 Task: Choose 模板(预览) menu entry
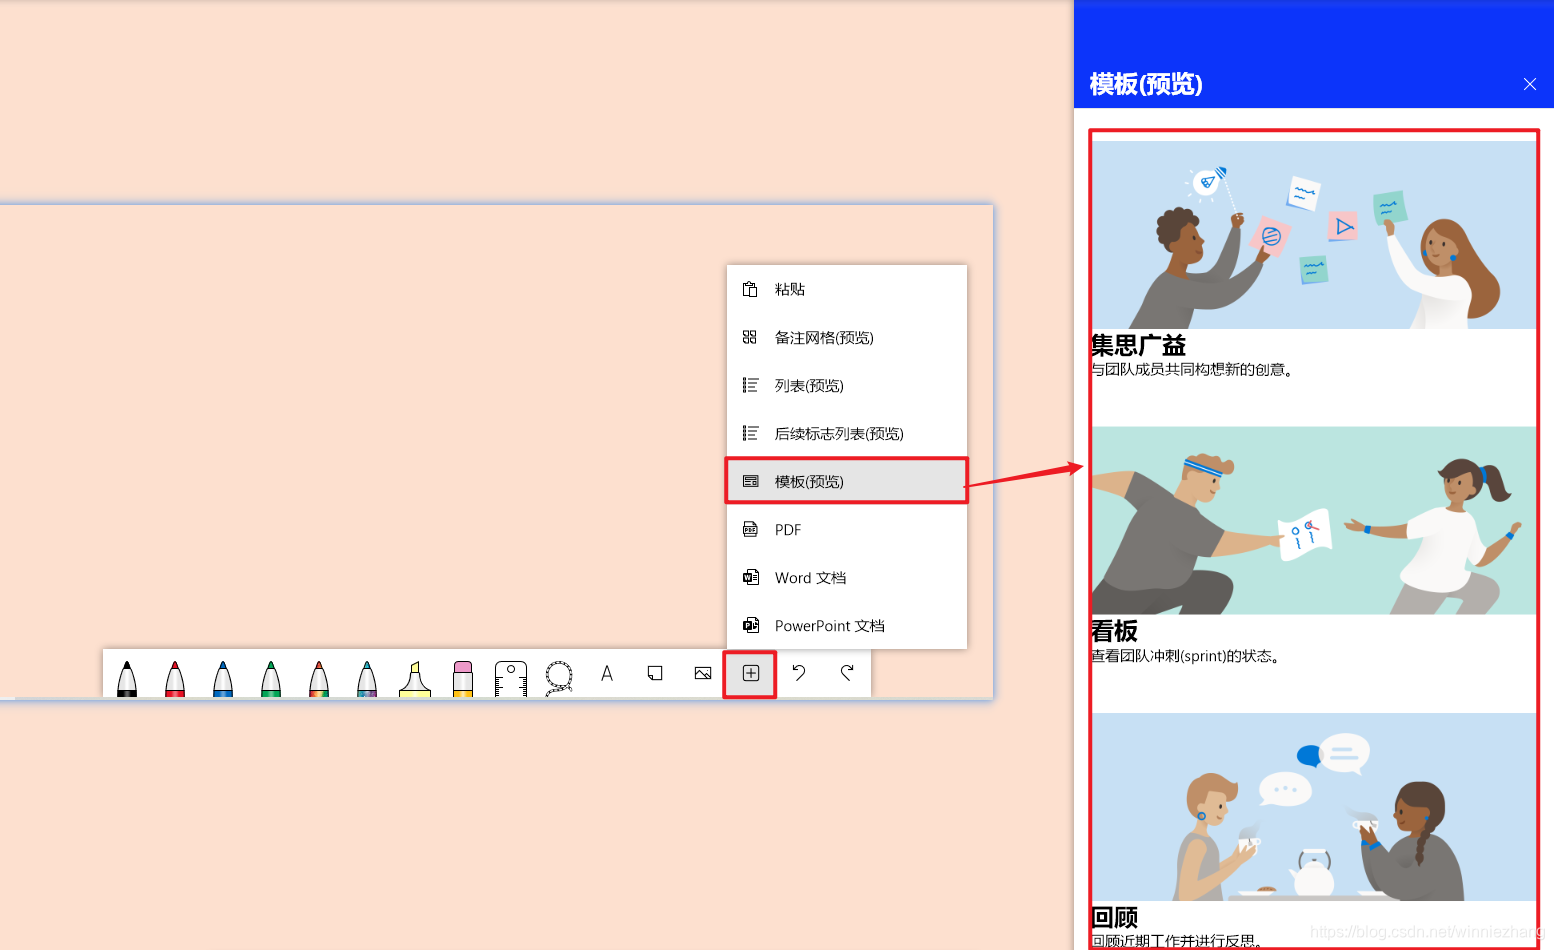pos(847,481)
